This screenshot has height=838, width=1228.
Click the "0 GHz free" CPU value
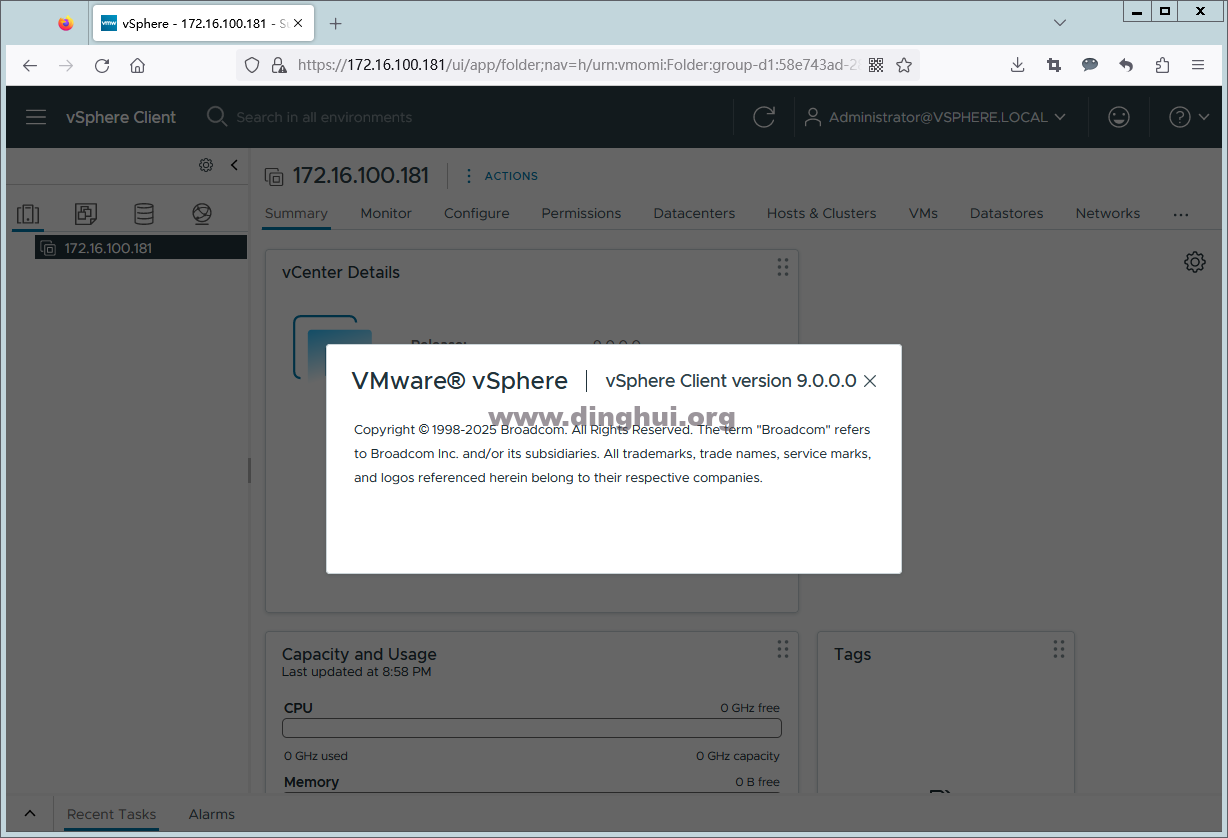pos(750,708)
